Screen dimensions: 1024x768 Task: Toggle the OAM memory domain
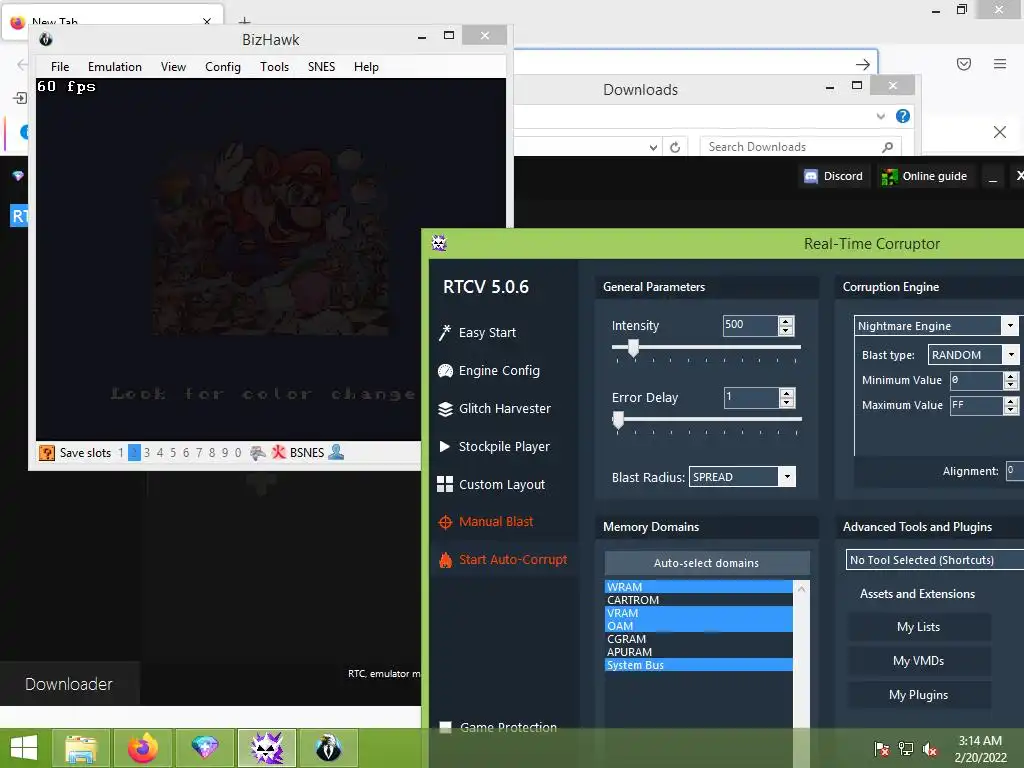[699, 626]
